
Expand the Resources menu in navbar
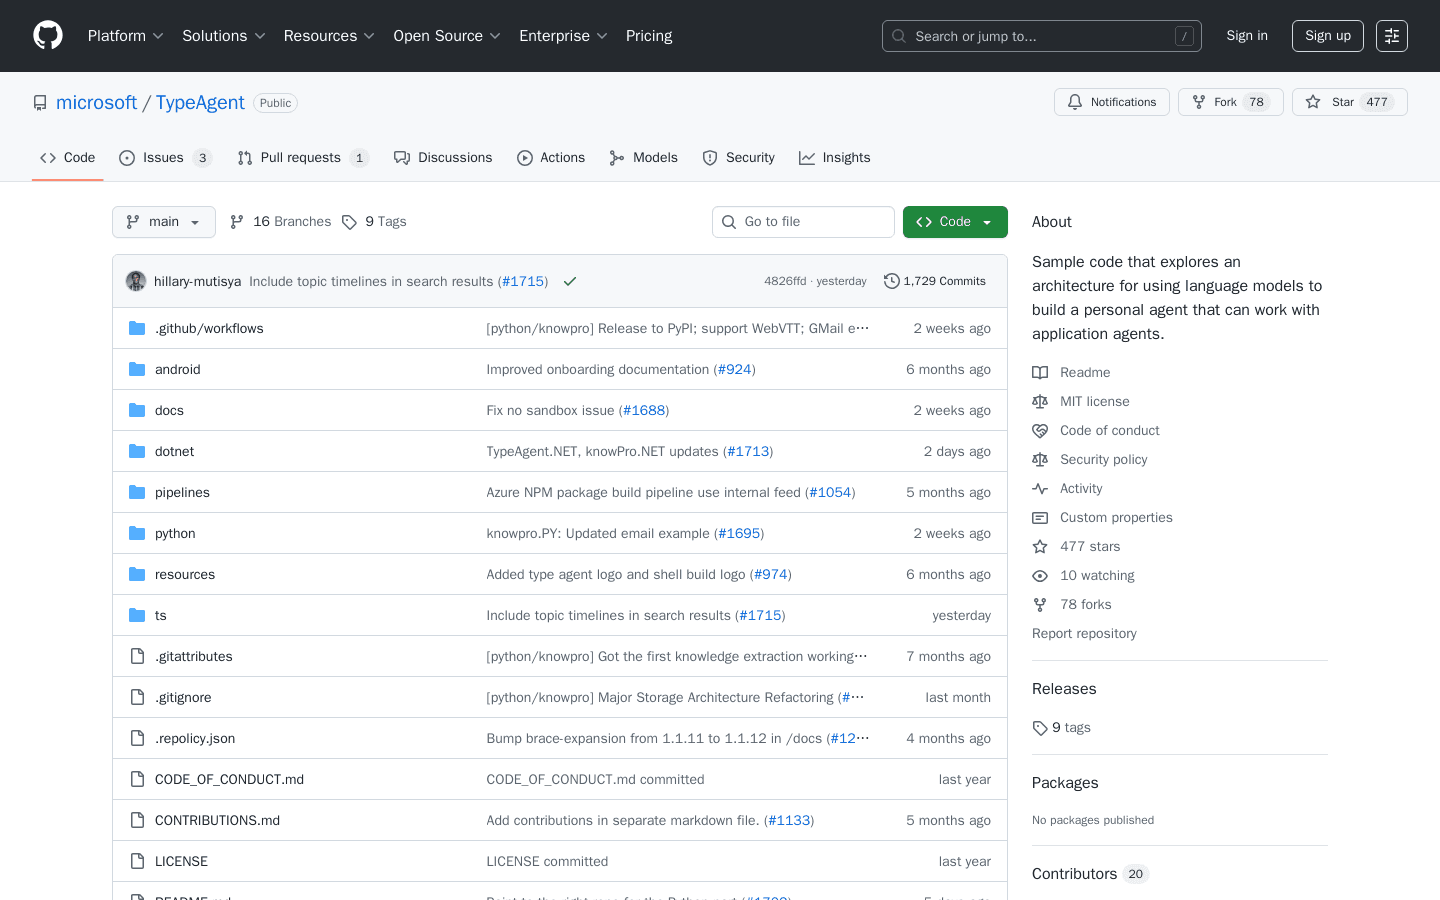click(x=329, y=35)
